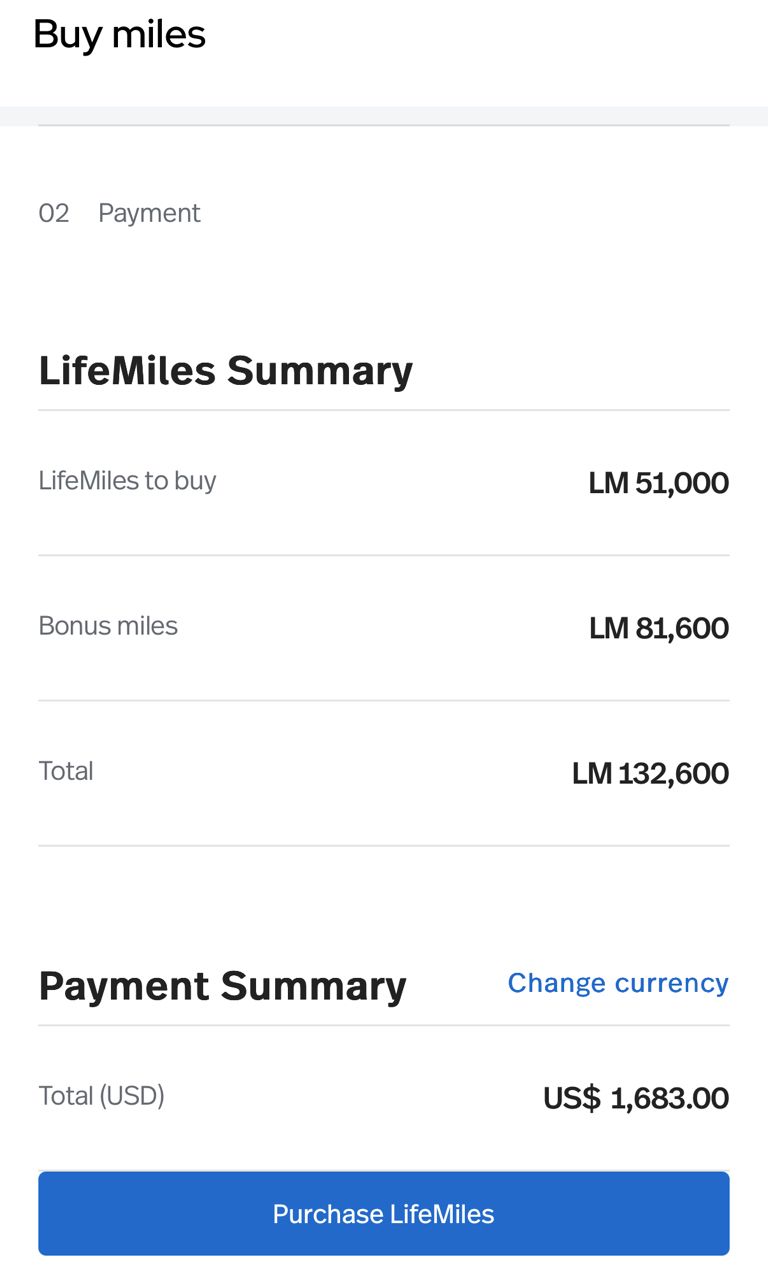Select the LM 51,000 miles value
The height and width of the screenshot is (1280, 768).
click(658, 483)
